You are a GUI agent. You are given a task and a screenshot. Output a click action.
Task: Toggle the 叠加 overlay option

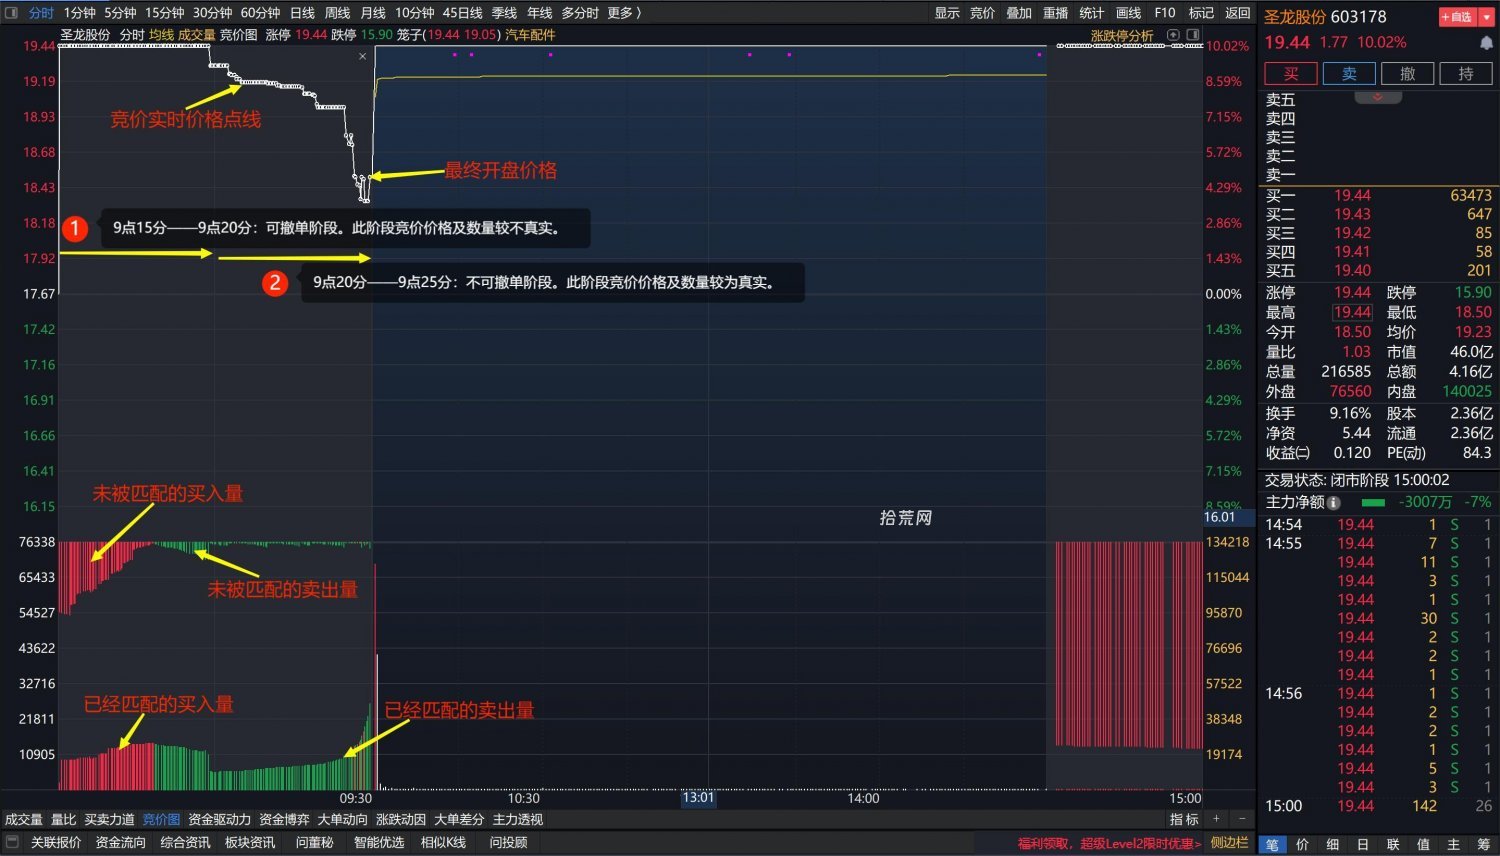(1018, 13)
